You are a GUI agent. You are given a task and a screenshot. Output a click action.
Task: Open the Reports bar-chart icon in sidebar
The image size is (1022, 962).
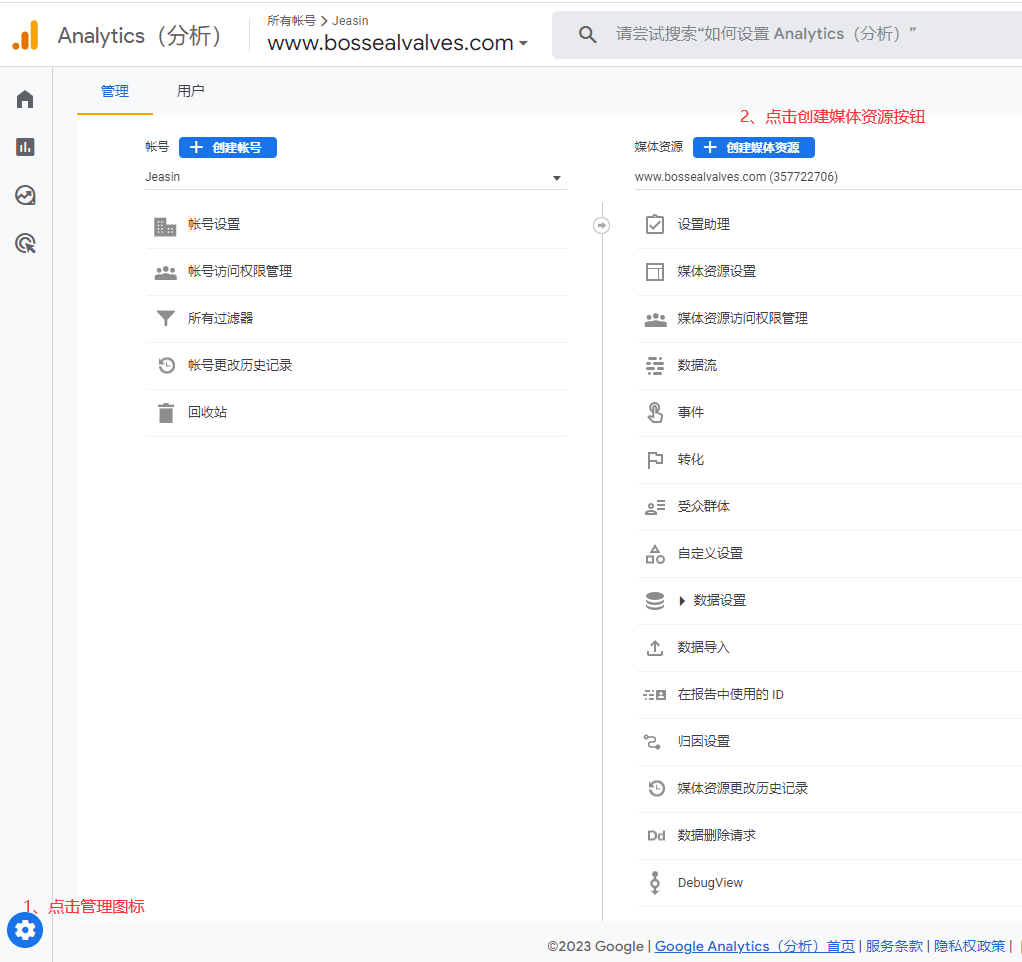click(x=25, y=147)
